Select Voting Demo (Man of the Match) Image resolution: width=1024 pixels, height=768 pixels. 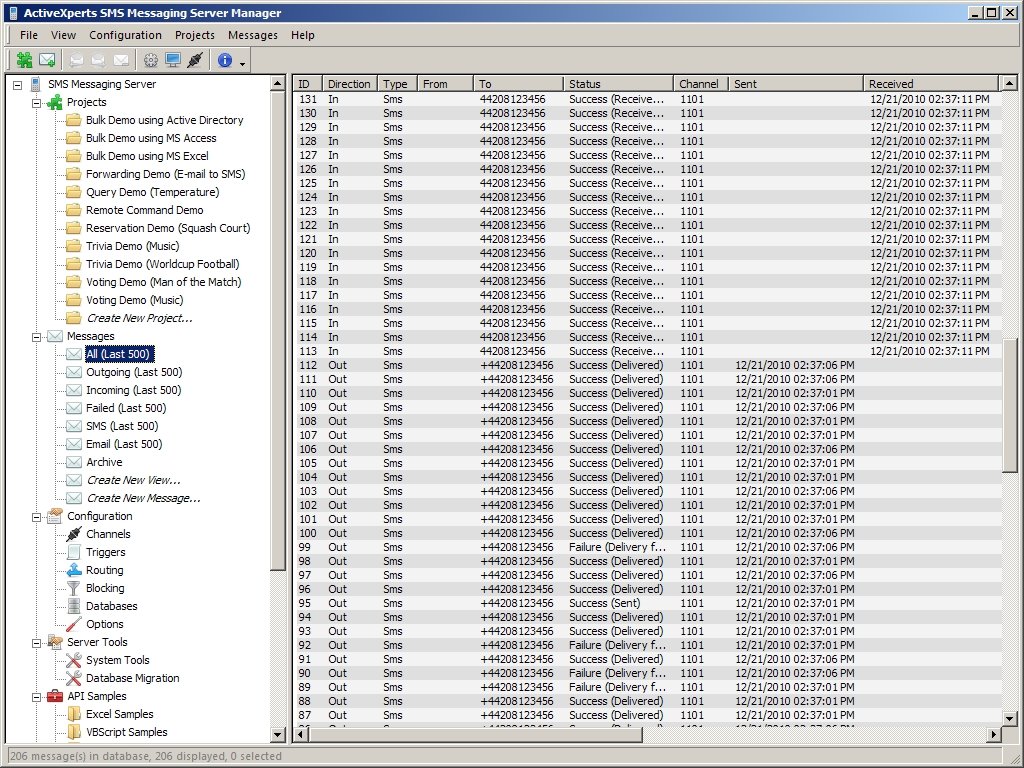164,282
